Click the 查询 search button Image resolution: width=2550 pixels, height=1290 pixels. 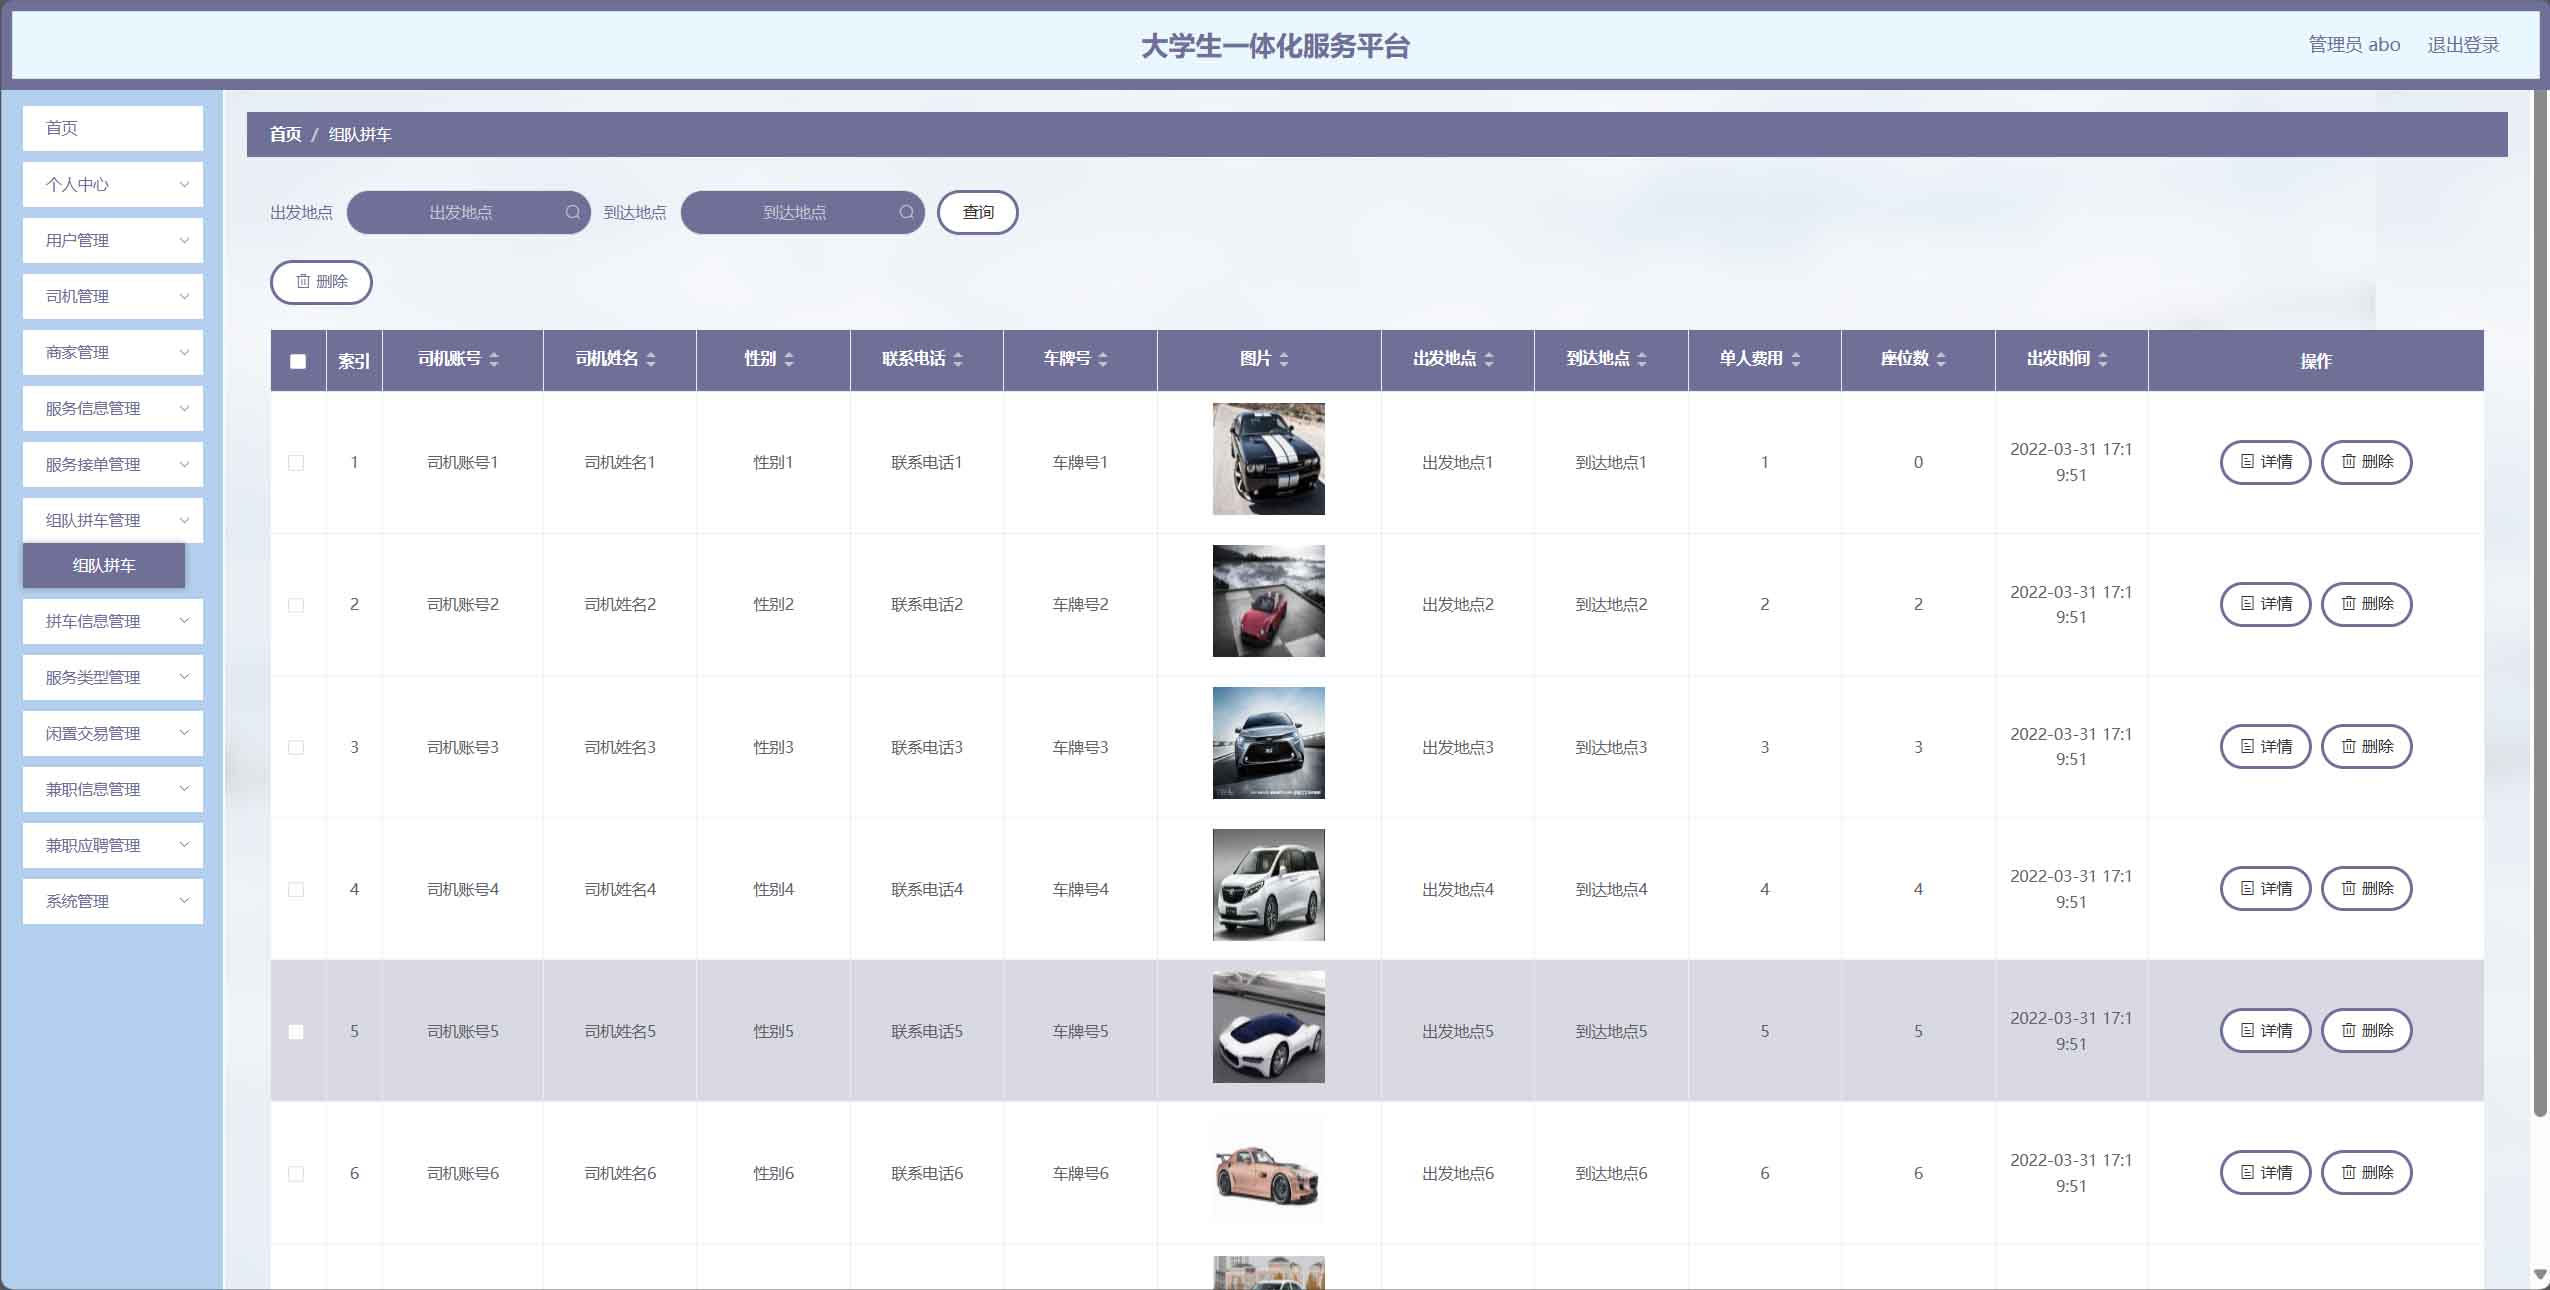pyautogui.click(x=977, y=212)
